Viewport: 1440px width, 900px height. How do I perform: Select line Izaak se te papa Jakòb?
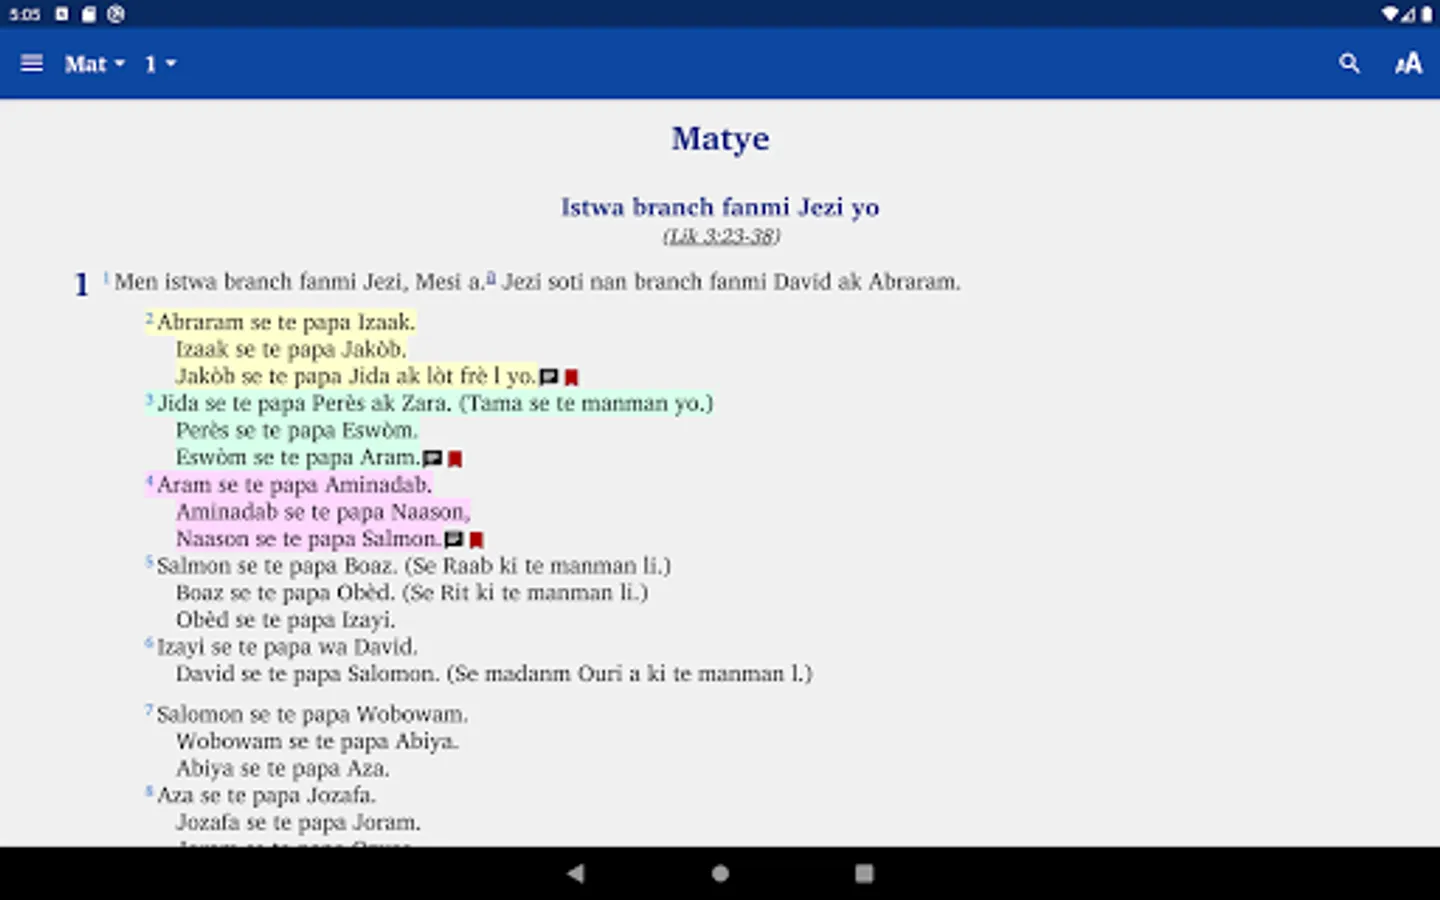pos(291,349)
